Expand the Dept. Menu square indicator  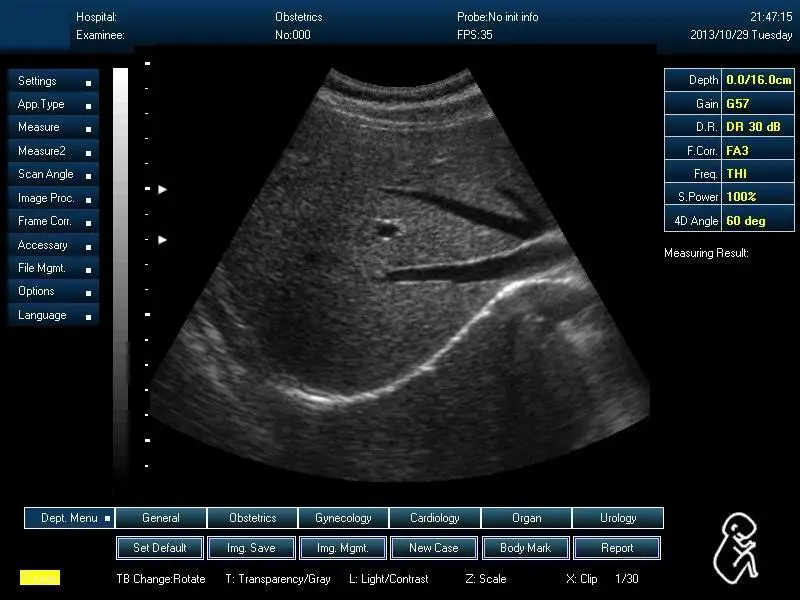tap(108, 518)
